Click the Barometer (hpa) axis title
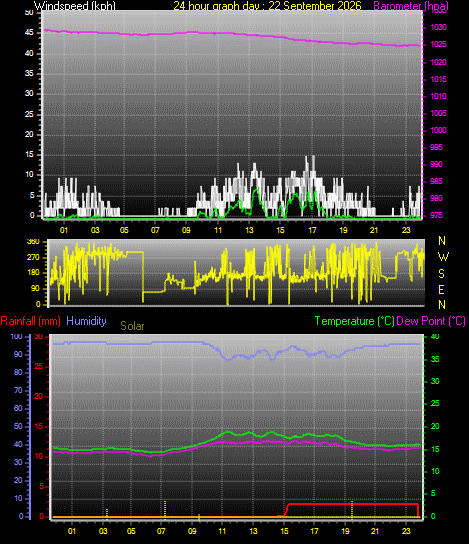This screenshot has width=469, height=544. tap(411, 6)
